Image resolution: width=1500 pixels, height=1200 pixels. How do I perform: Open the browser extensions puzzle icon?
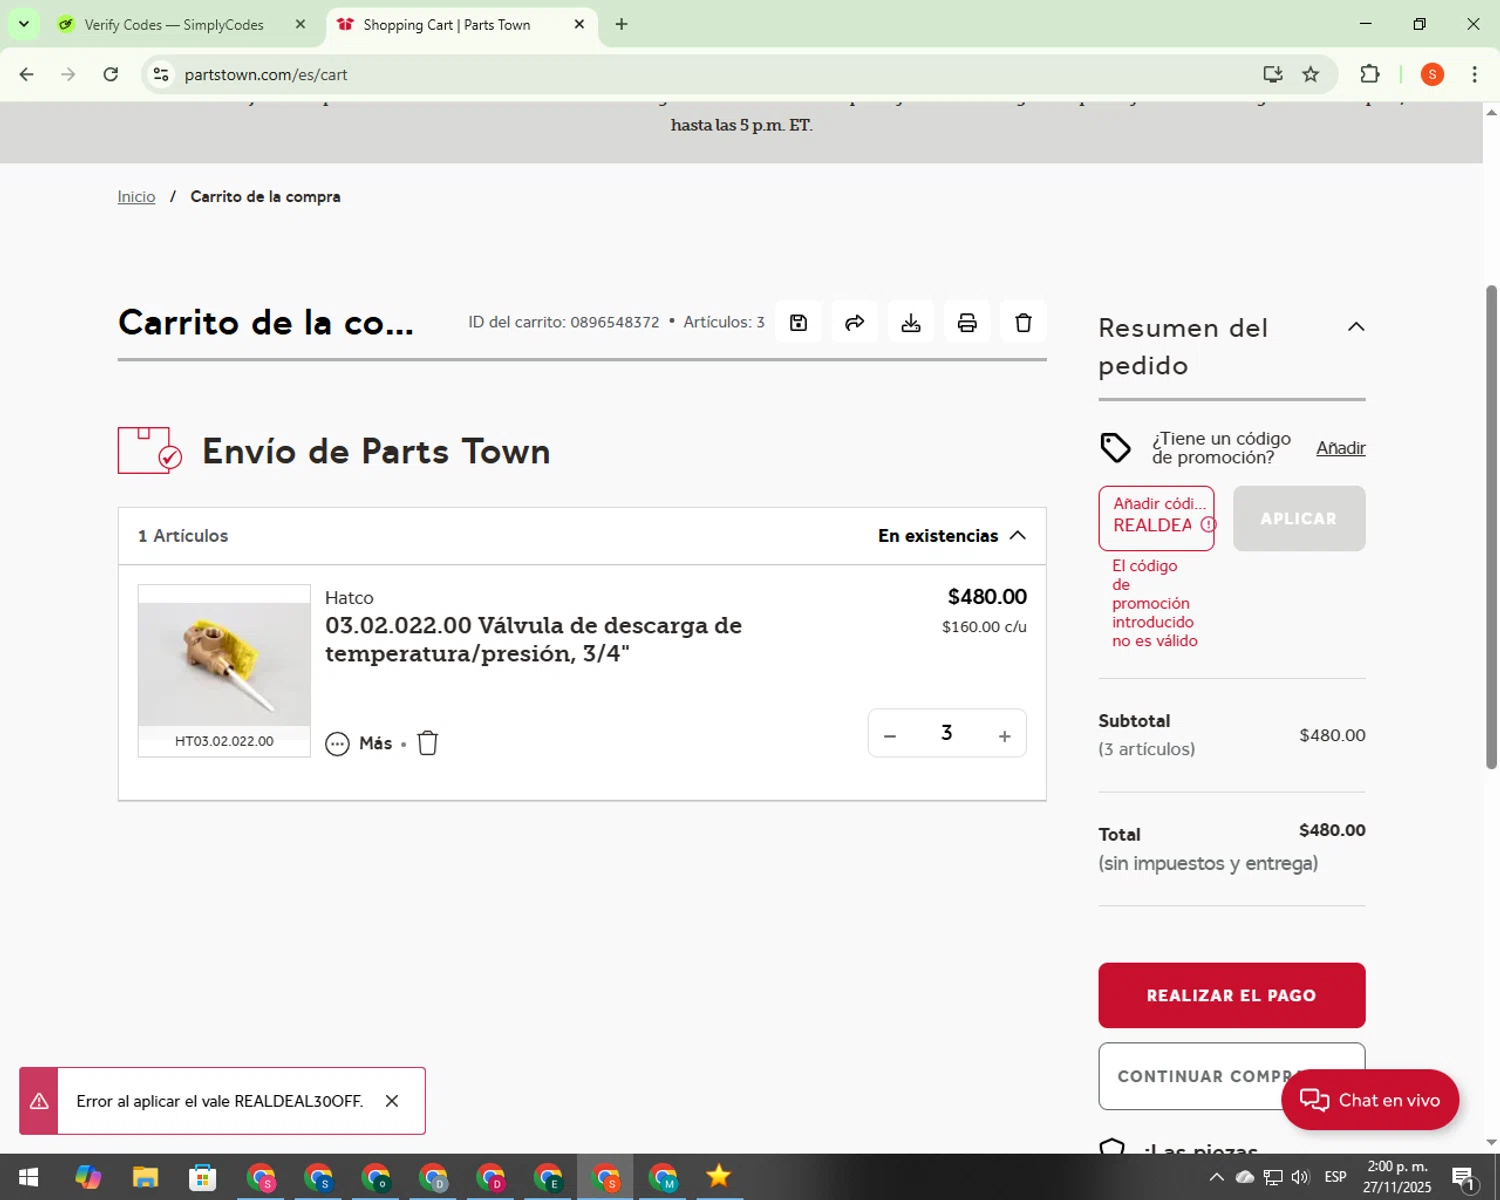coord(1369,74)
